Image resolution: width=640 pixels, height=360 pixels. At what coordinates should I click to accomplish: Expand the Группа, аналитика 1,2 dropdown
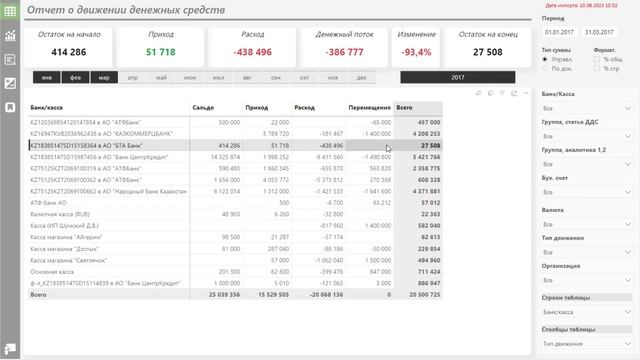[587, 164]
